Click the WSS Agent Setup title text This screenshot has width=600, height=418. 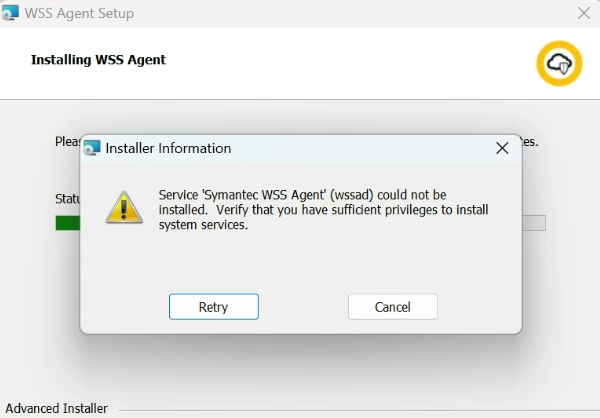click(x=80, y=14)
